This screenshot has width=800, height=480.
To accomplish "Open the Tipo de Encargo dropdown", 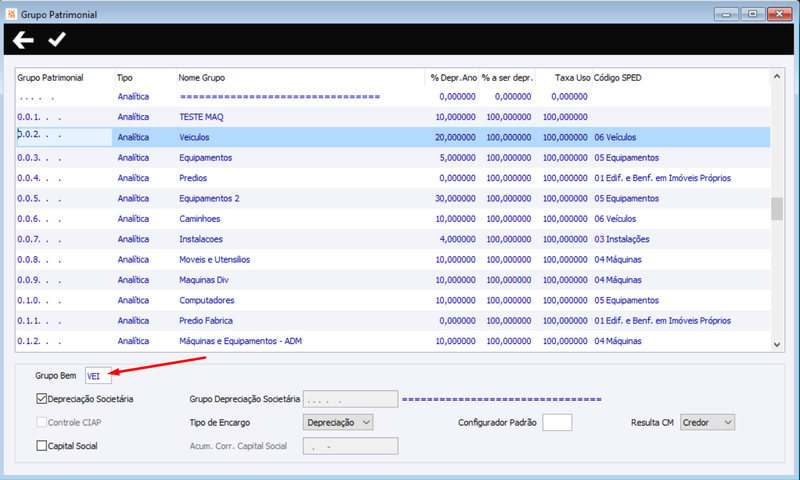I will coord(338,422).
